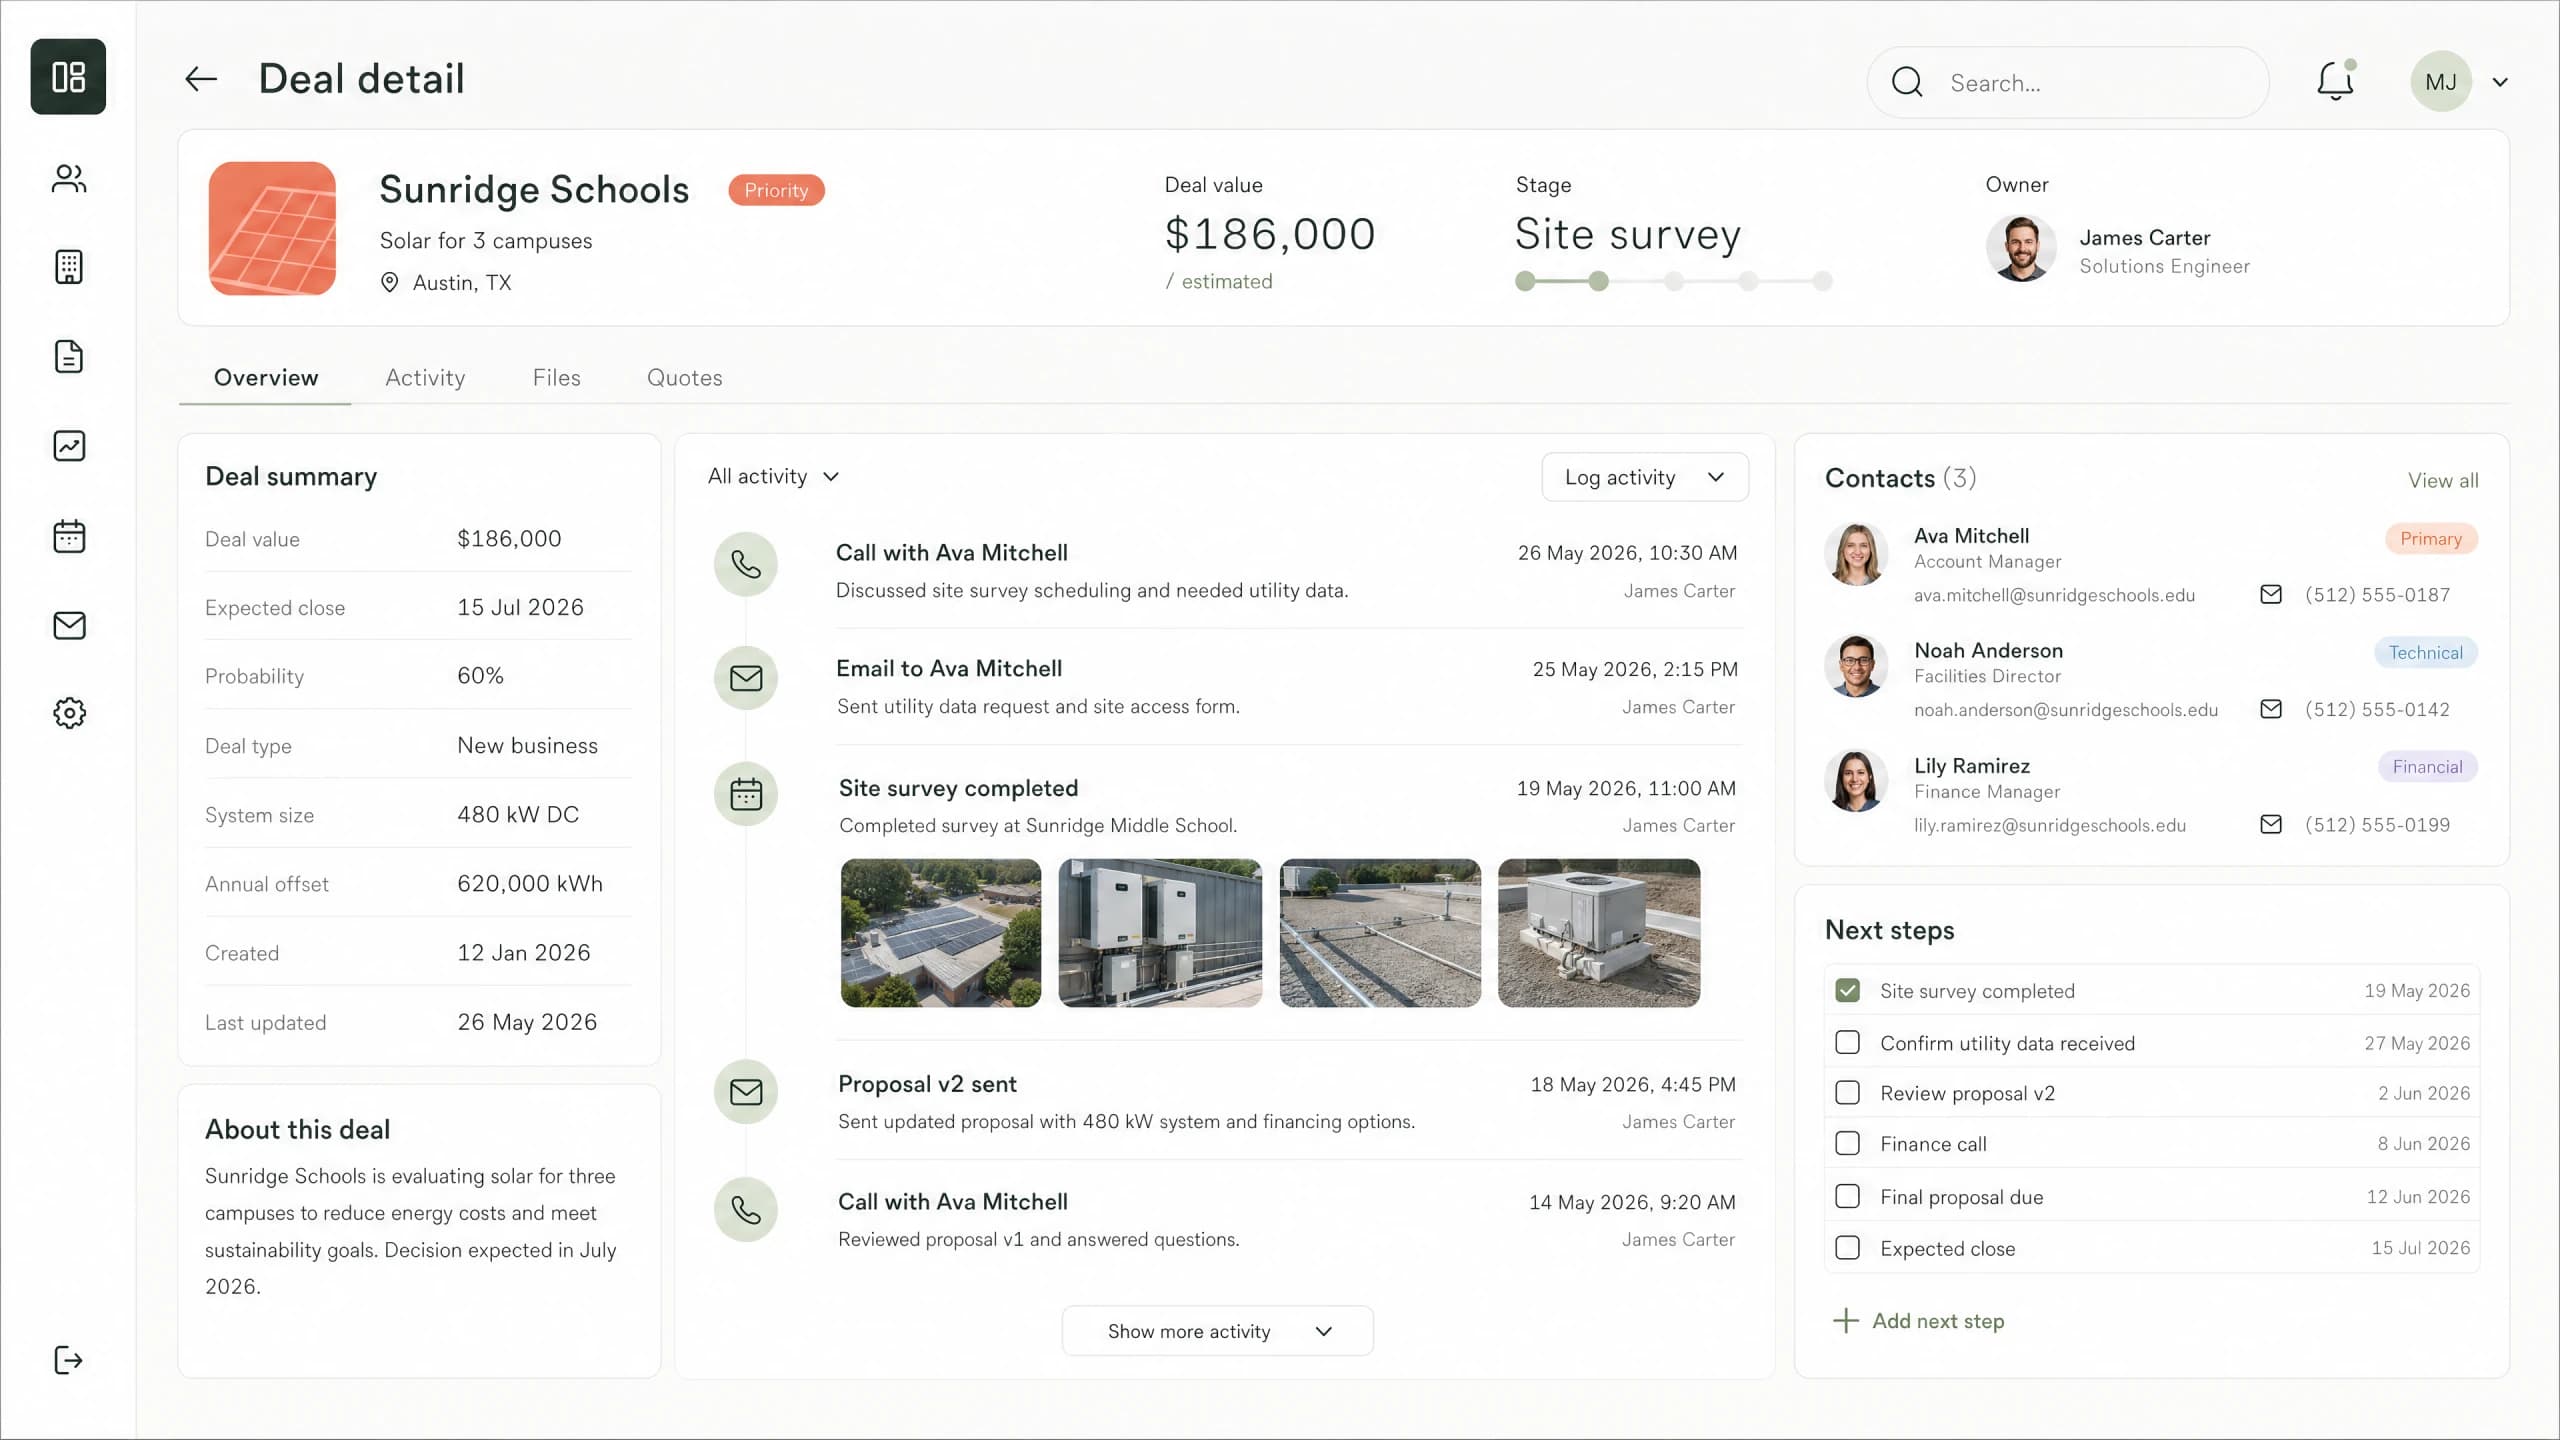Open the contacts people icon in sidebar
The height and width of the screenshot is (1440, 2560).
pyautogui.click(x=69, y=179)
